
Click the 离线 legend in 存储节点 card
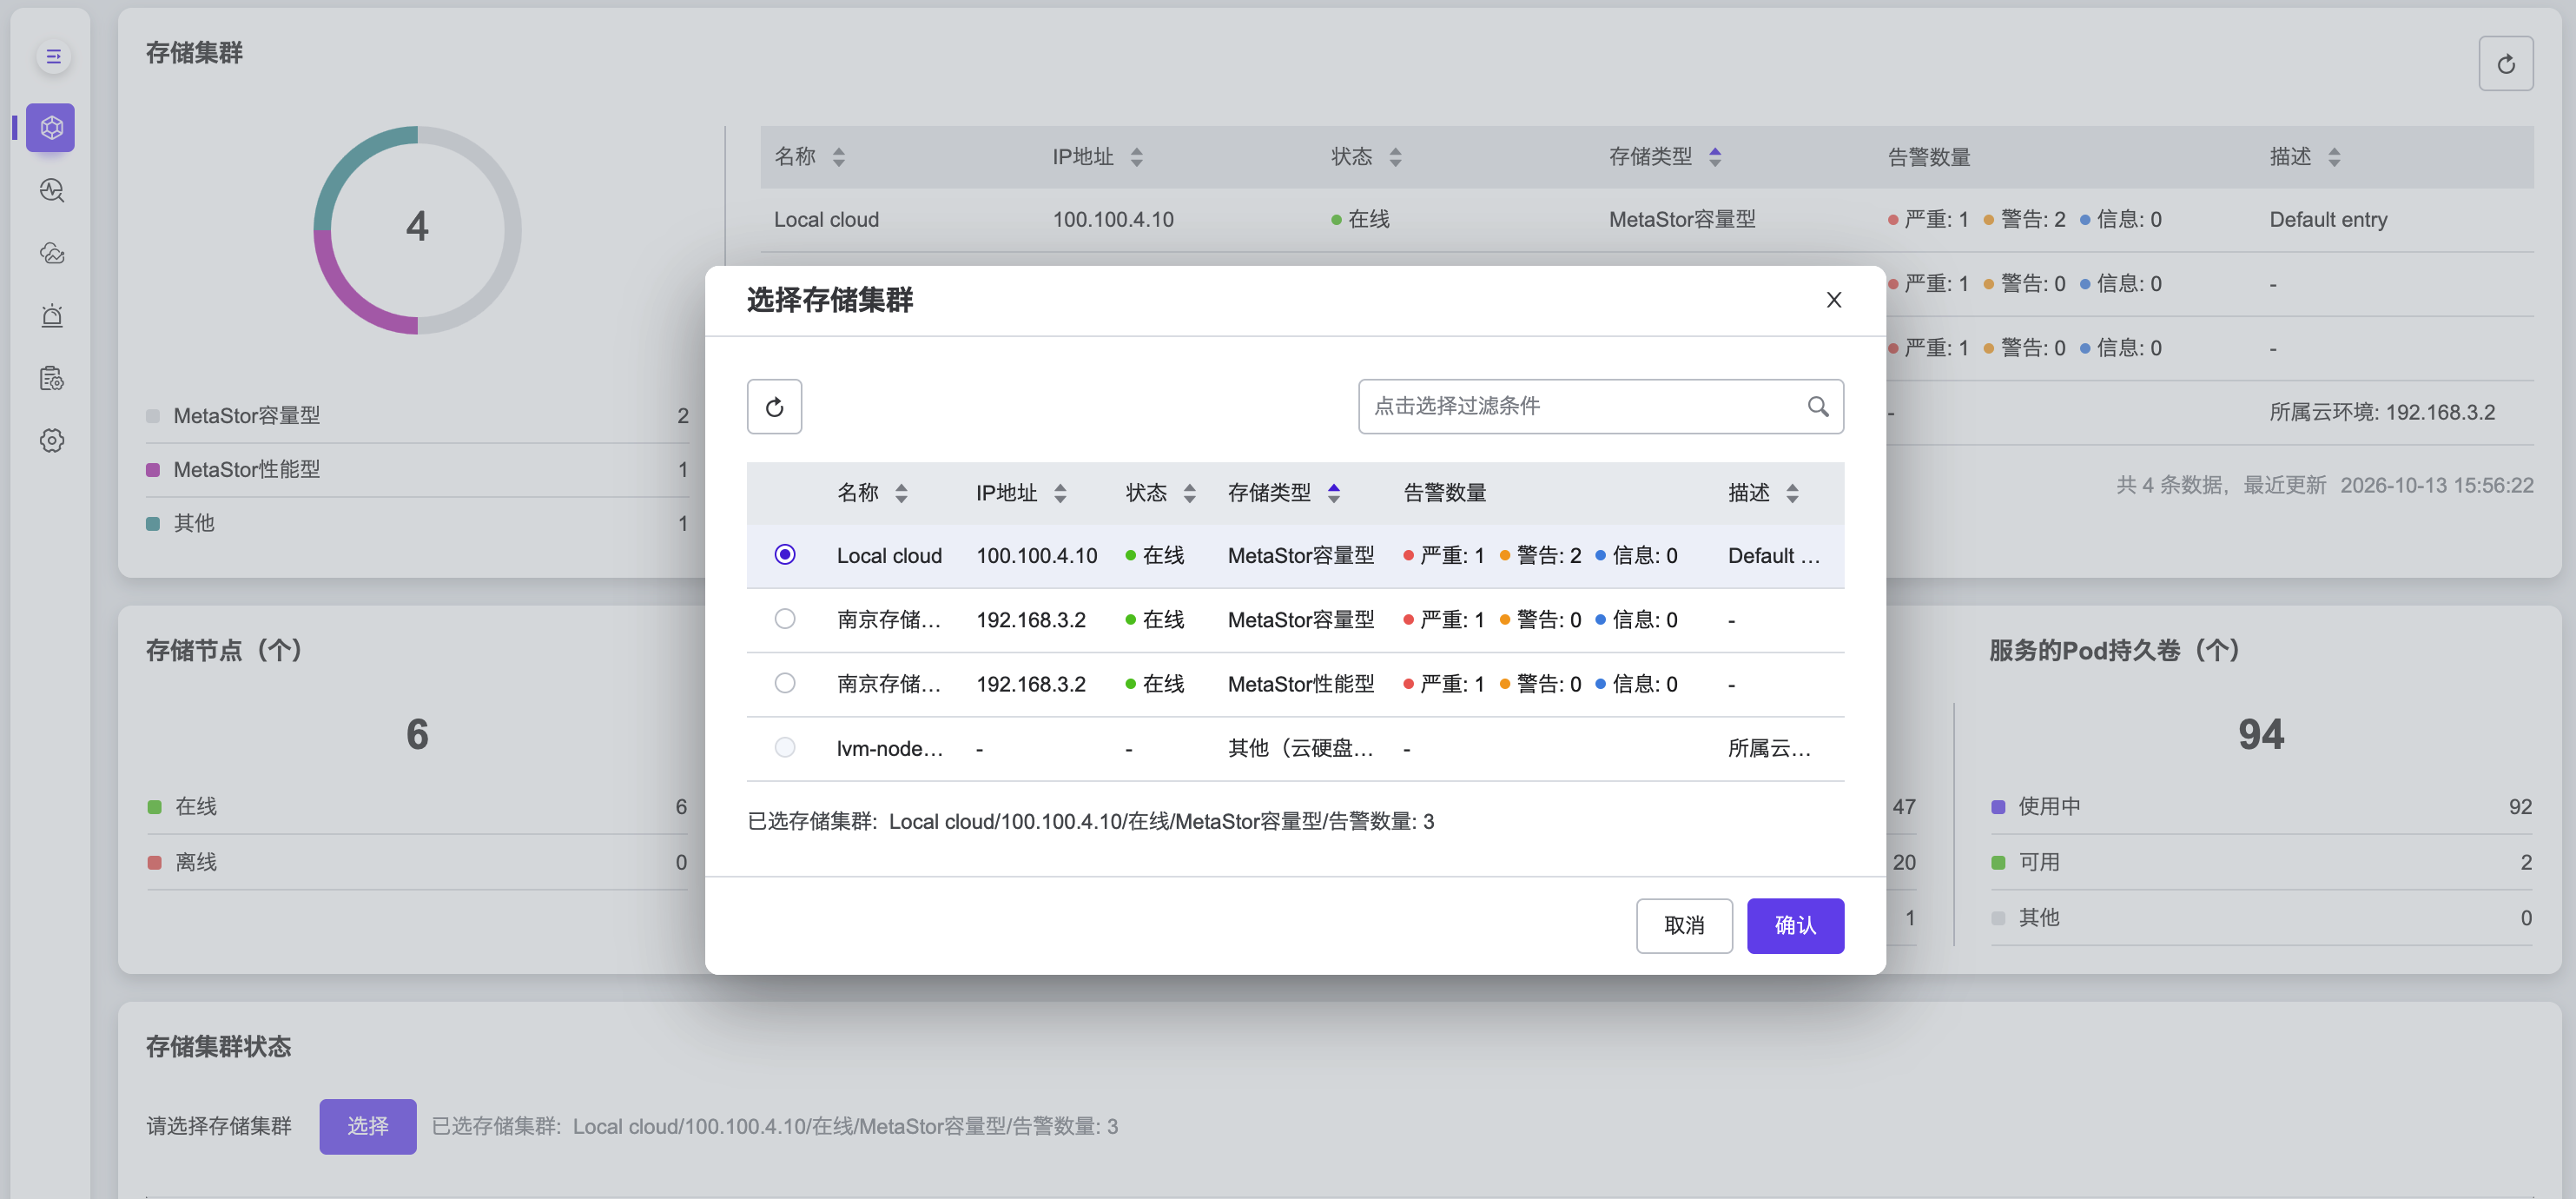coord(417,863)
